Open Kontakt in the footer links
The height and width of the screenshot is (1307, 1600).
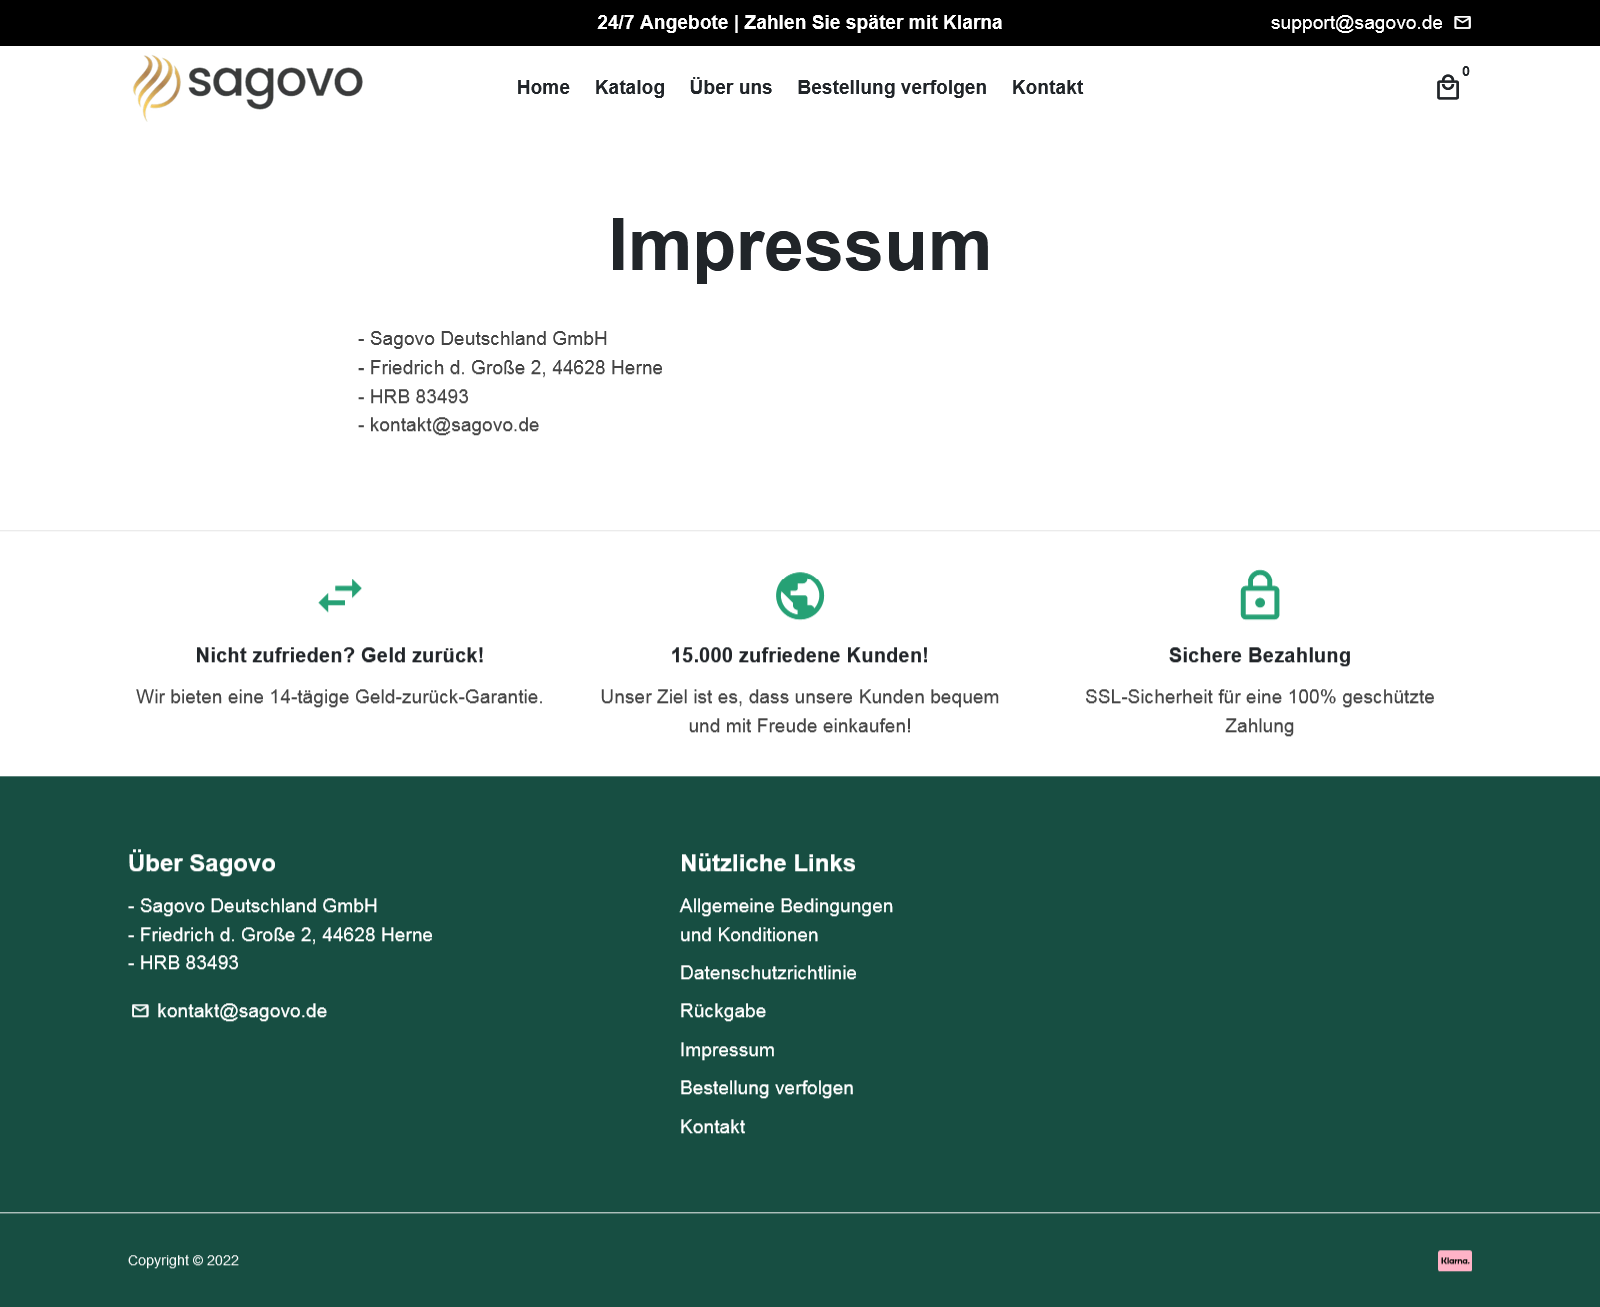tap(712, 1127)
